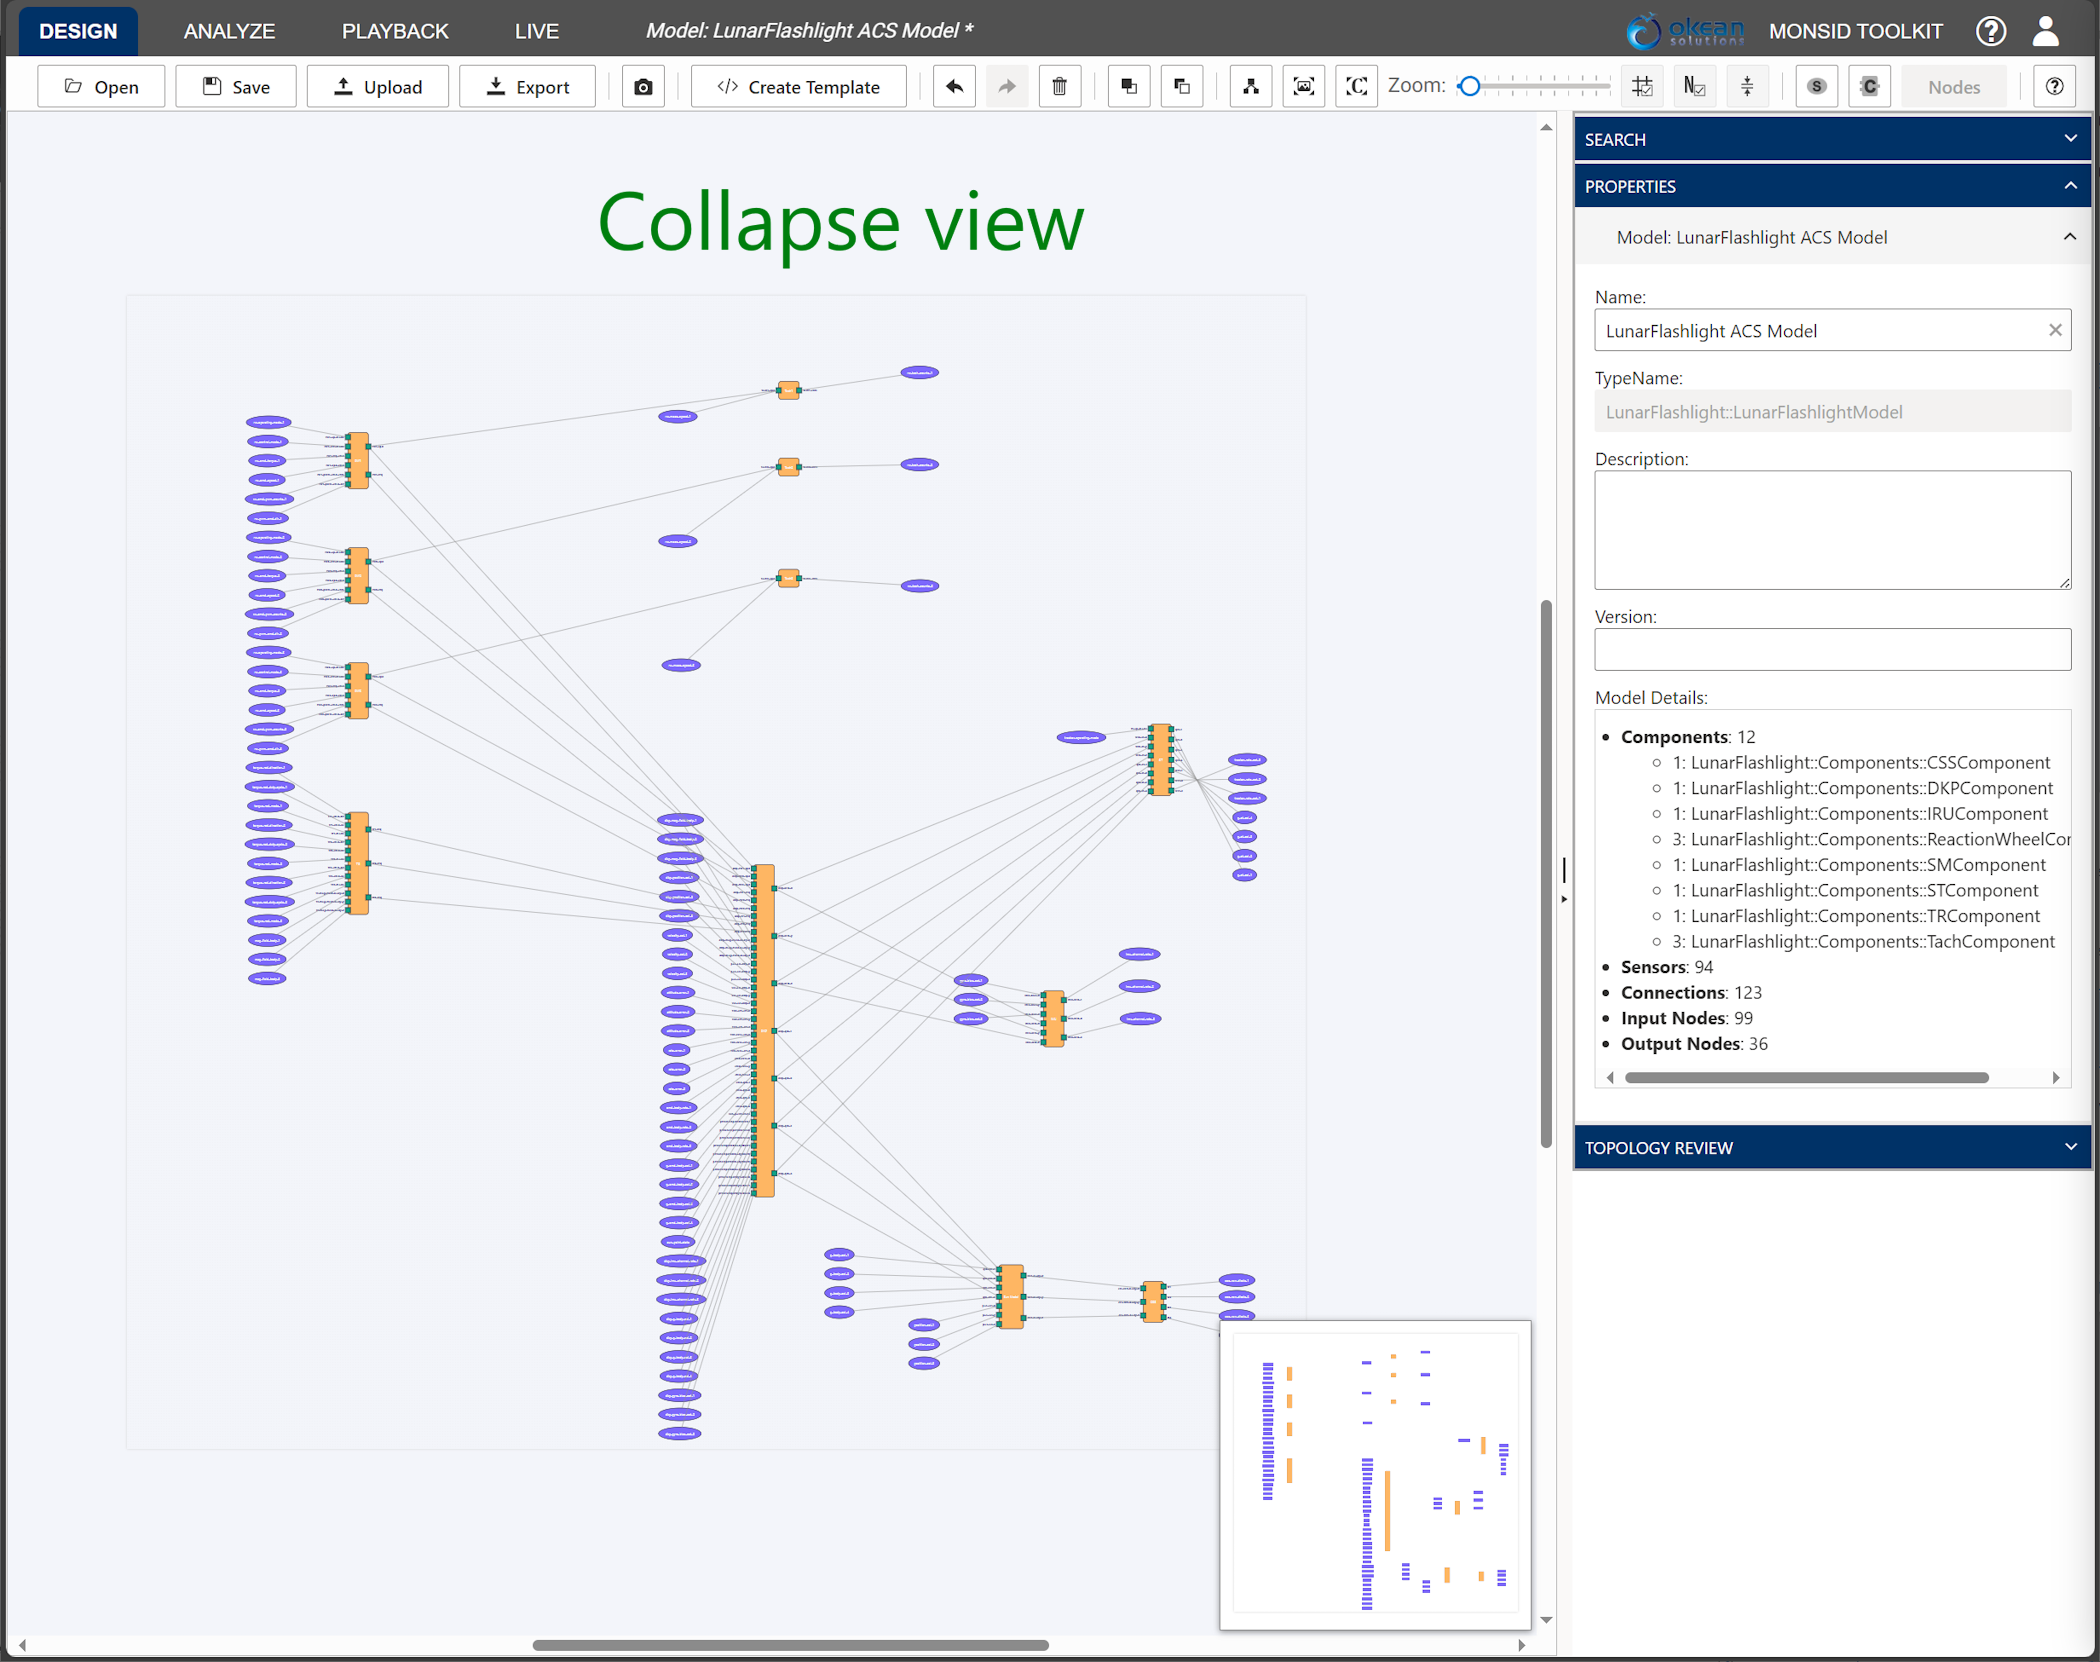Viewport: 2100px width, 1662px height.
Task: Click the delete/trash icon in toolbar
Action: [1060, 87]
